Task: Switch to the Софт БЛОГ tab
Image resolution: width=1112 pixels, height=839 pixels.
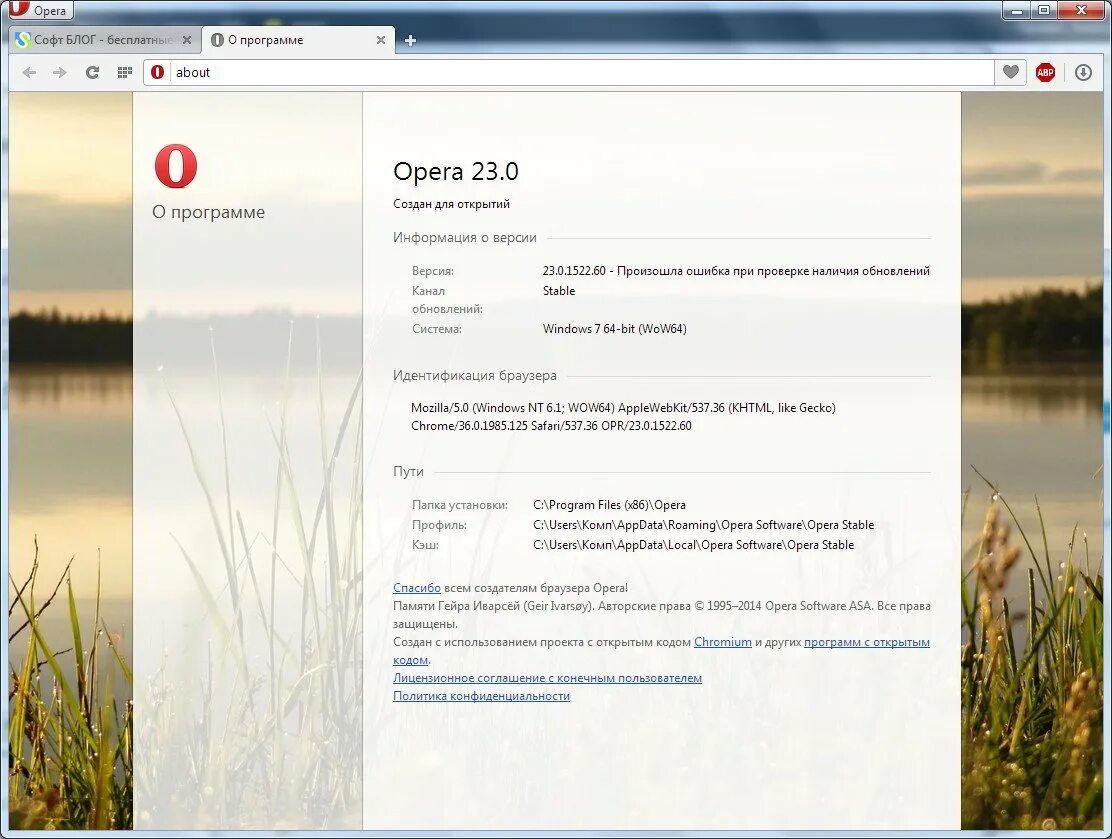Action: (105, 40)
